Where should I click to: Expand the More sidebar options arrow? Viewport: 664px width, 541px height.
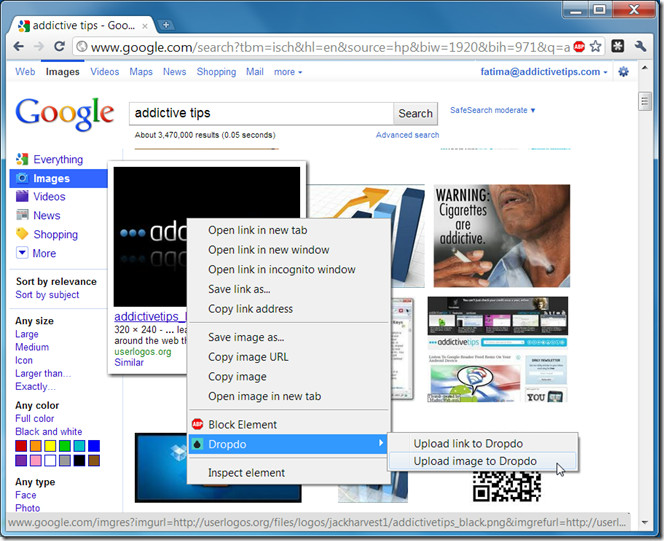pos(22,253)
